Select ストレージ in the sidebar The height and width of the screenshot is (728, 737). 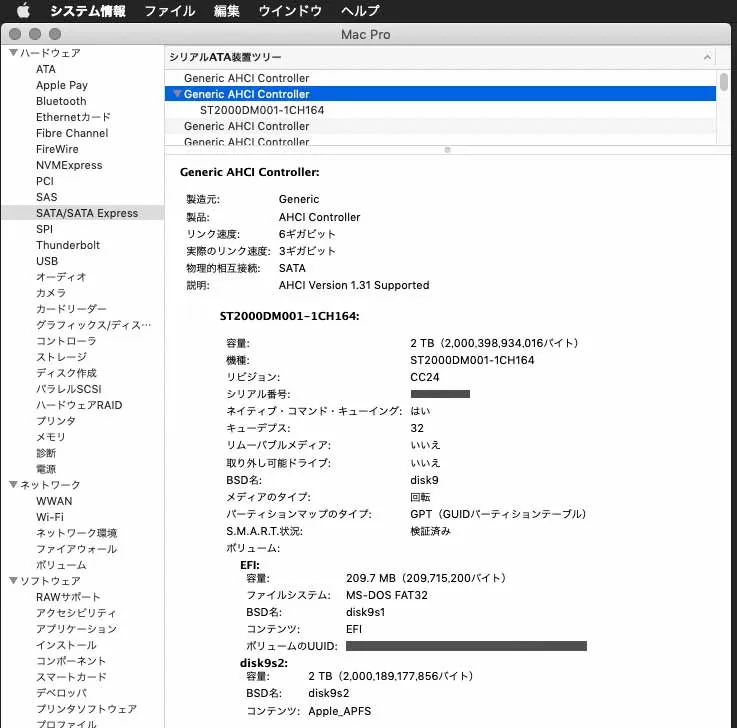click(62, 357)
